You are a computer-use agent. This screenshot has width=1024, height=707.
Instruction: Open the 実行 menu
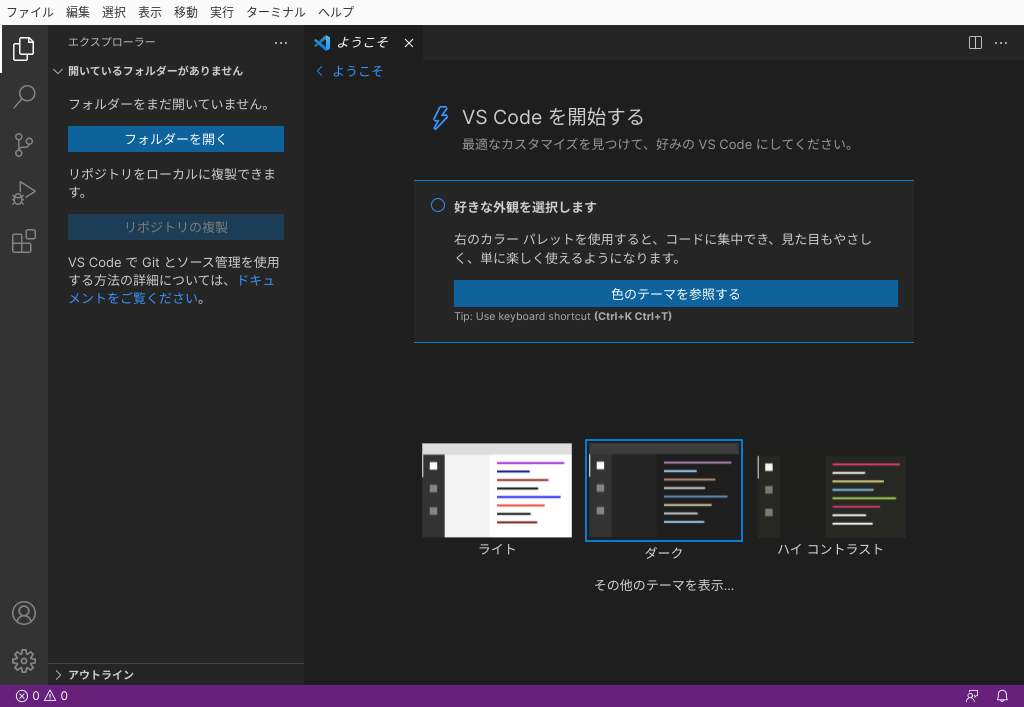click(x=221, y=12)
